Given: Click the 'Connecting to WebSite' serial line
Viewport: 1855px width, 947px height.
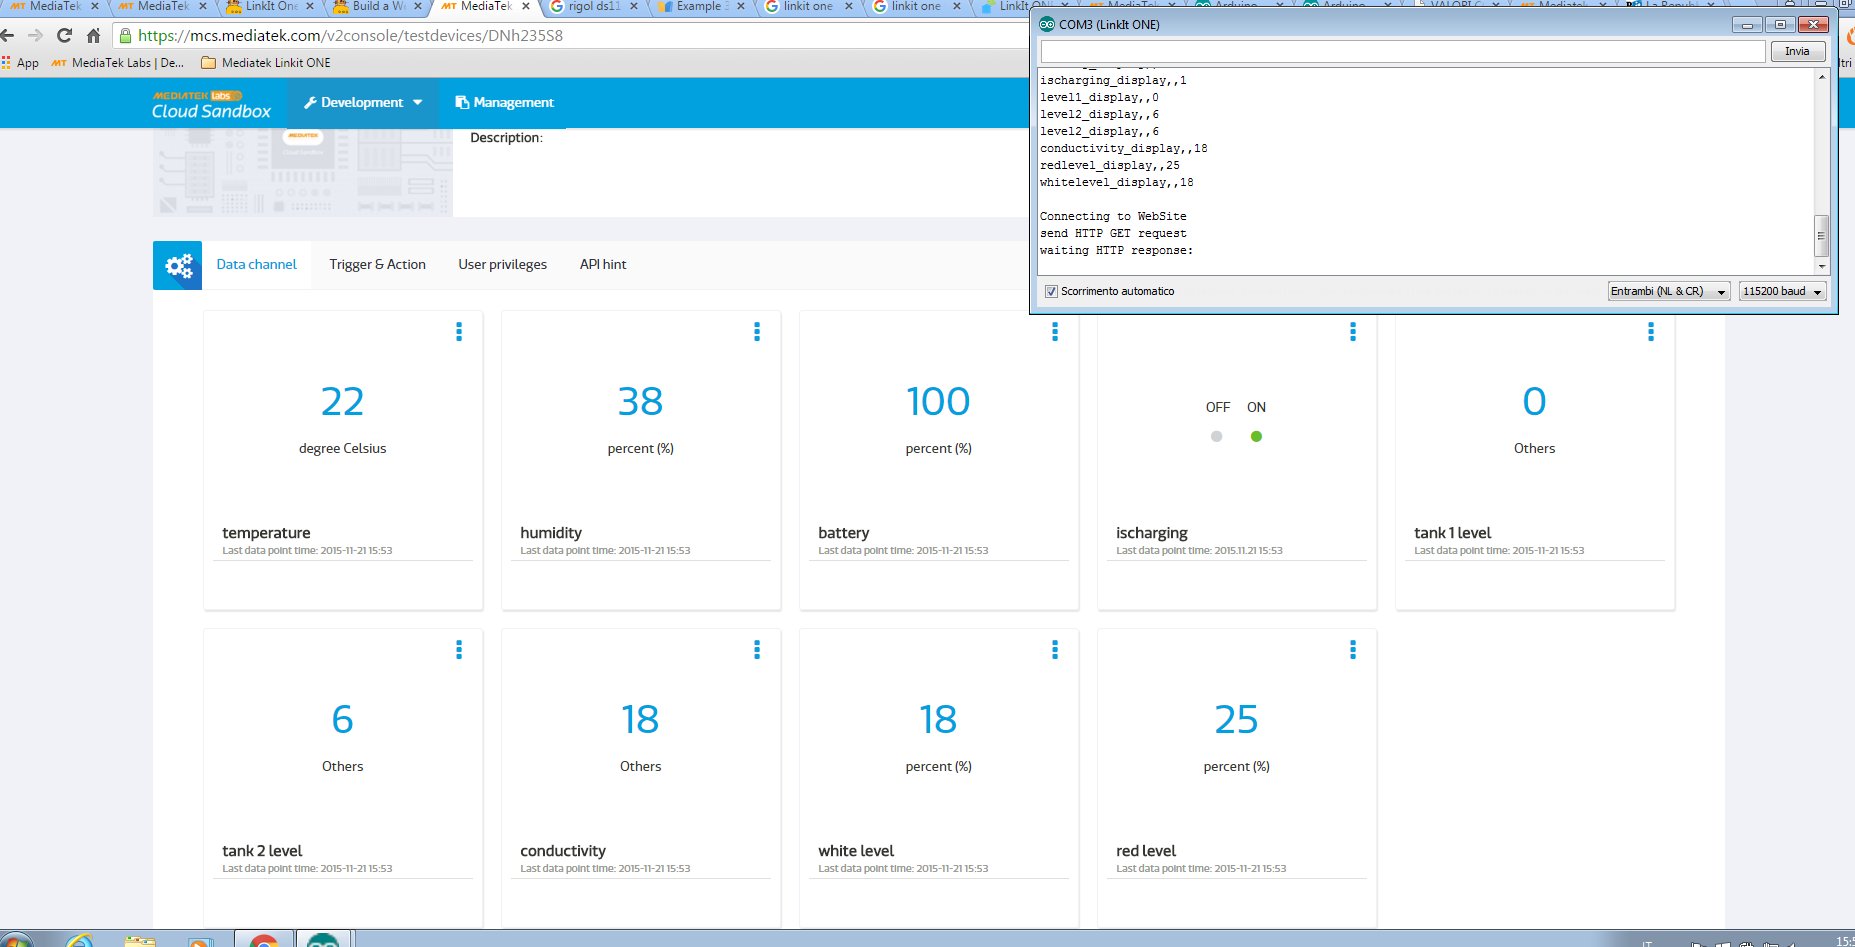Looking at the screenshot, I should (x=1113, y=216).
